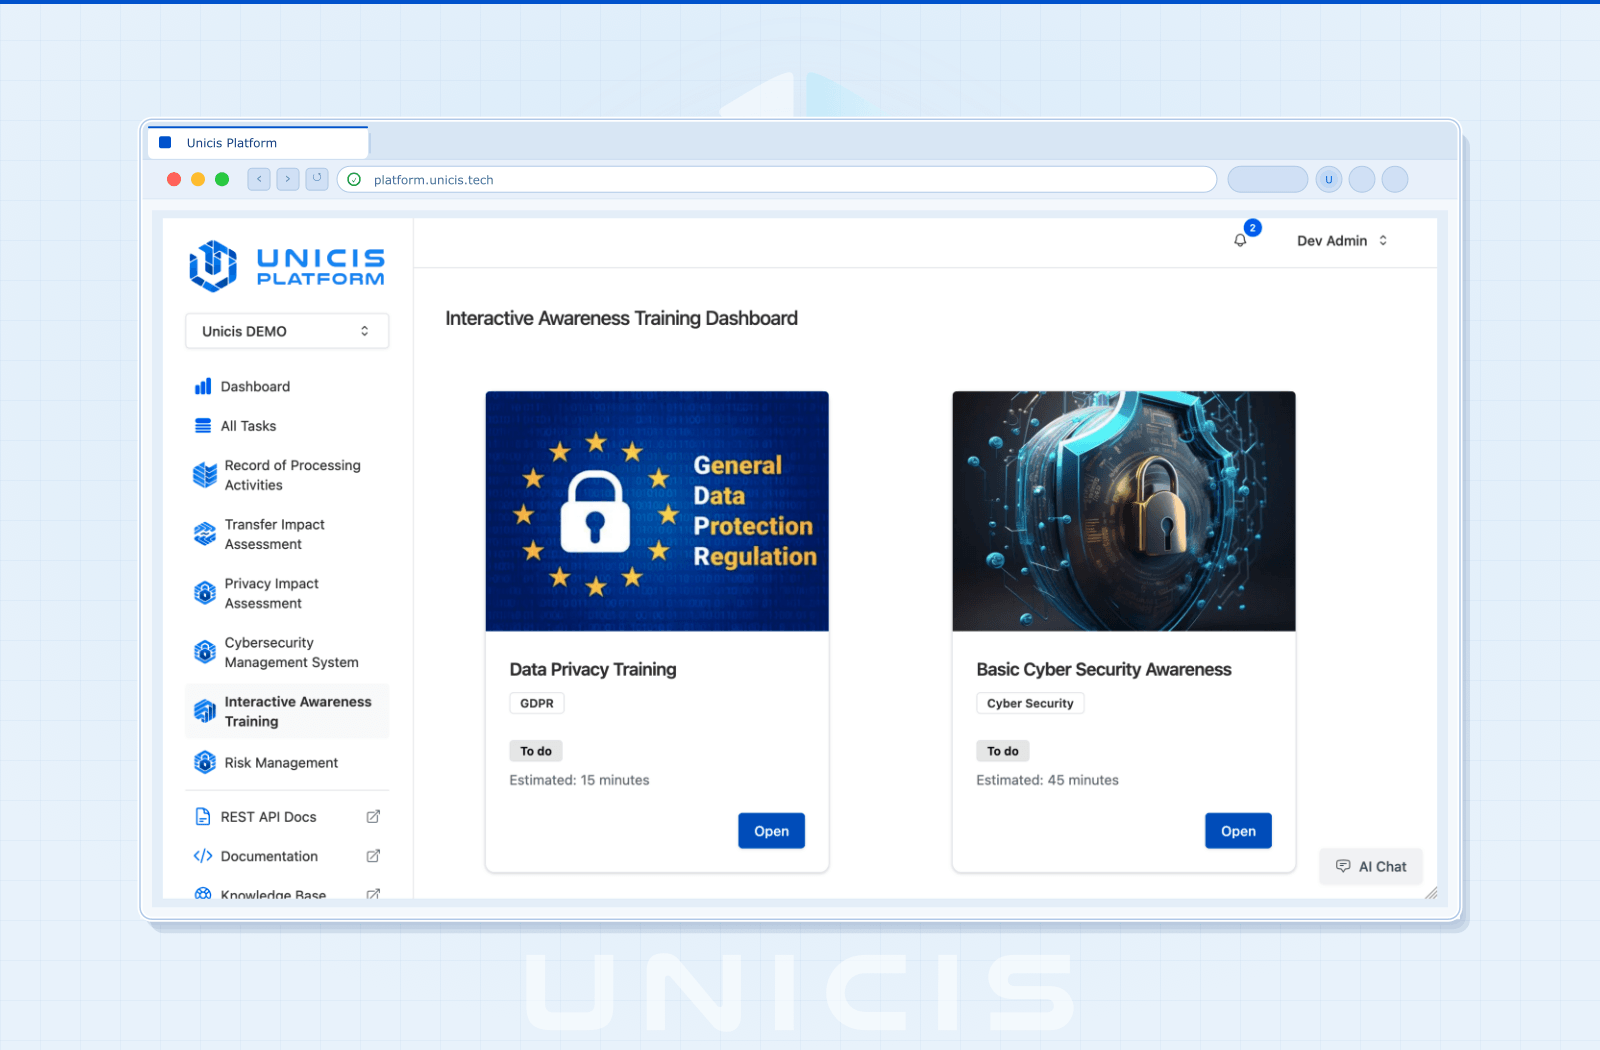
Task: Click the REST API Docs file icon
Action: coord(203,816)
